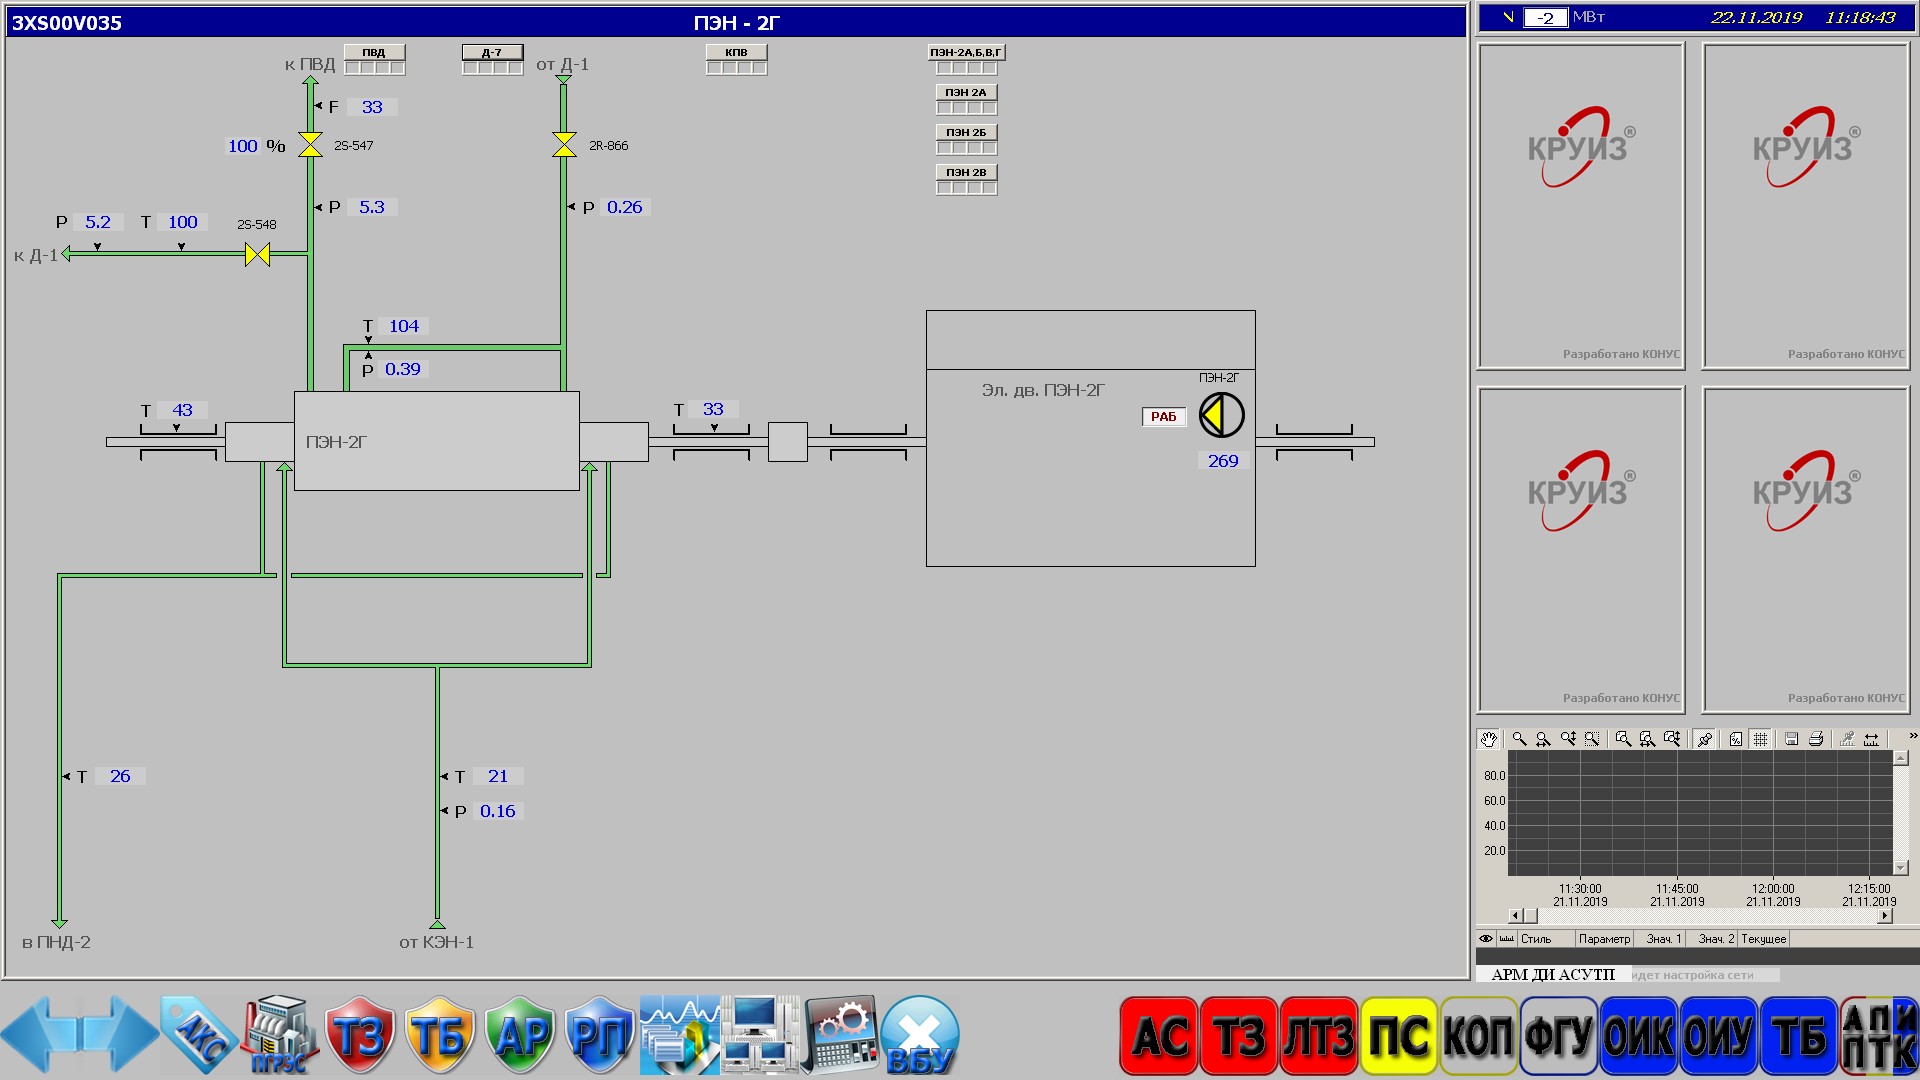This screenshot has height=1080, width=1920.
Task: Open the Д-7 navigation button
Action: pyautogui.click(x=492, y=52)
